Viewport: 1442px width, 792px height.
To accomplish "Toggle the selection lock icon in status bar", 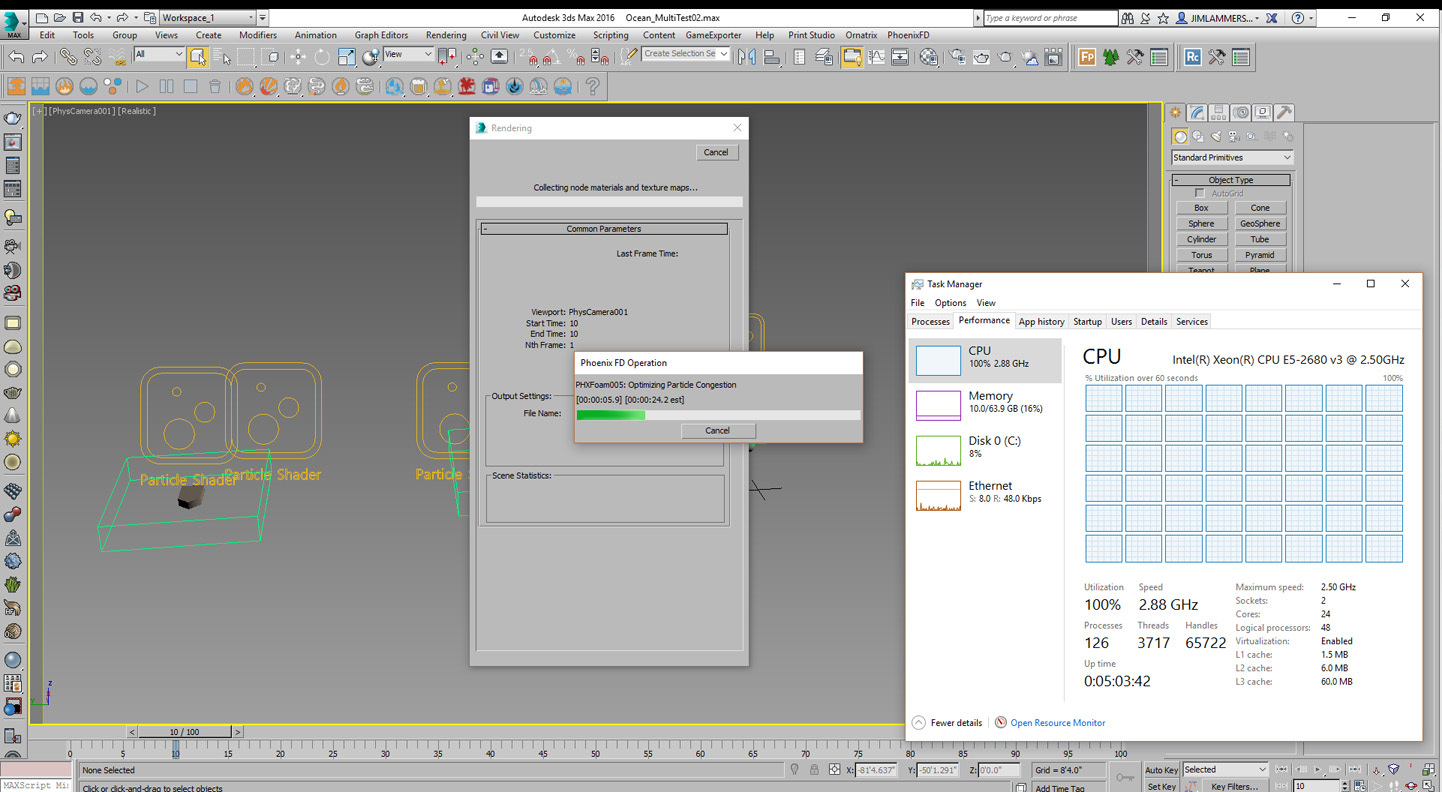I will tap(815, 770).
